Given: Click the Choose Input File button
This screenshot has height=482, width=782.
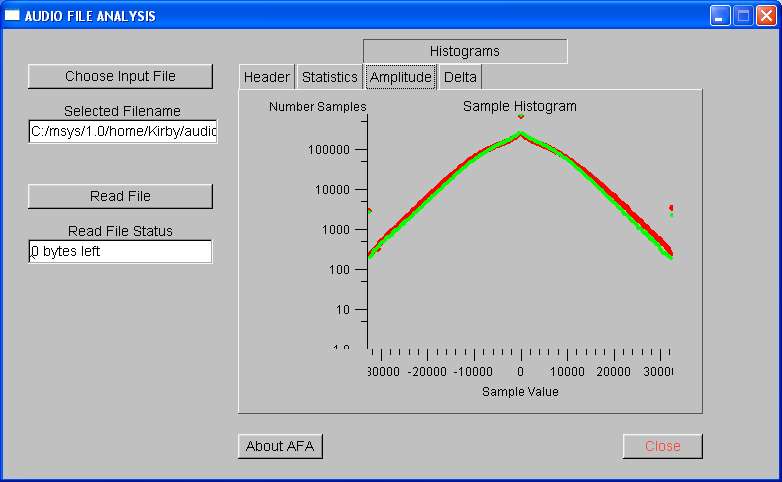Looking at the screenshot, I should pyautogui.click(x=120, y=76).
